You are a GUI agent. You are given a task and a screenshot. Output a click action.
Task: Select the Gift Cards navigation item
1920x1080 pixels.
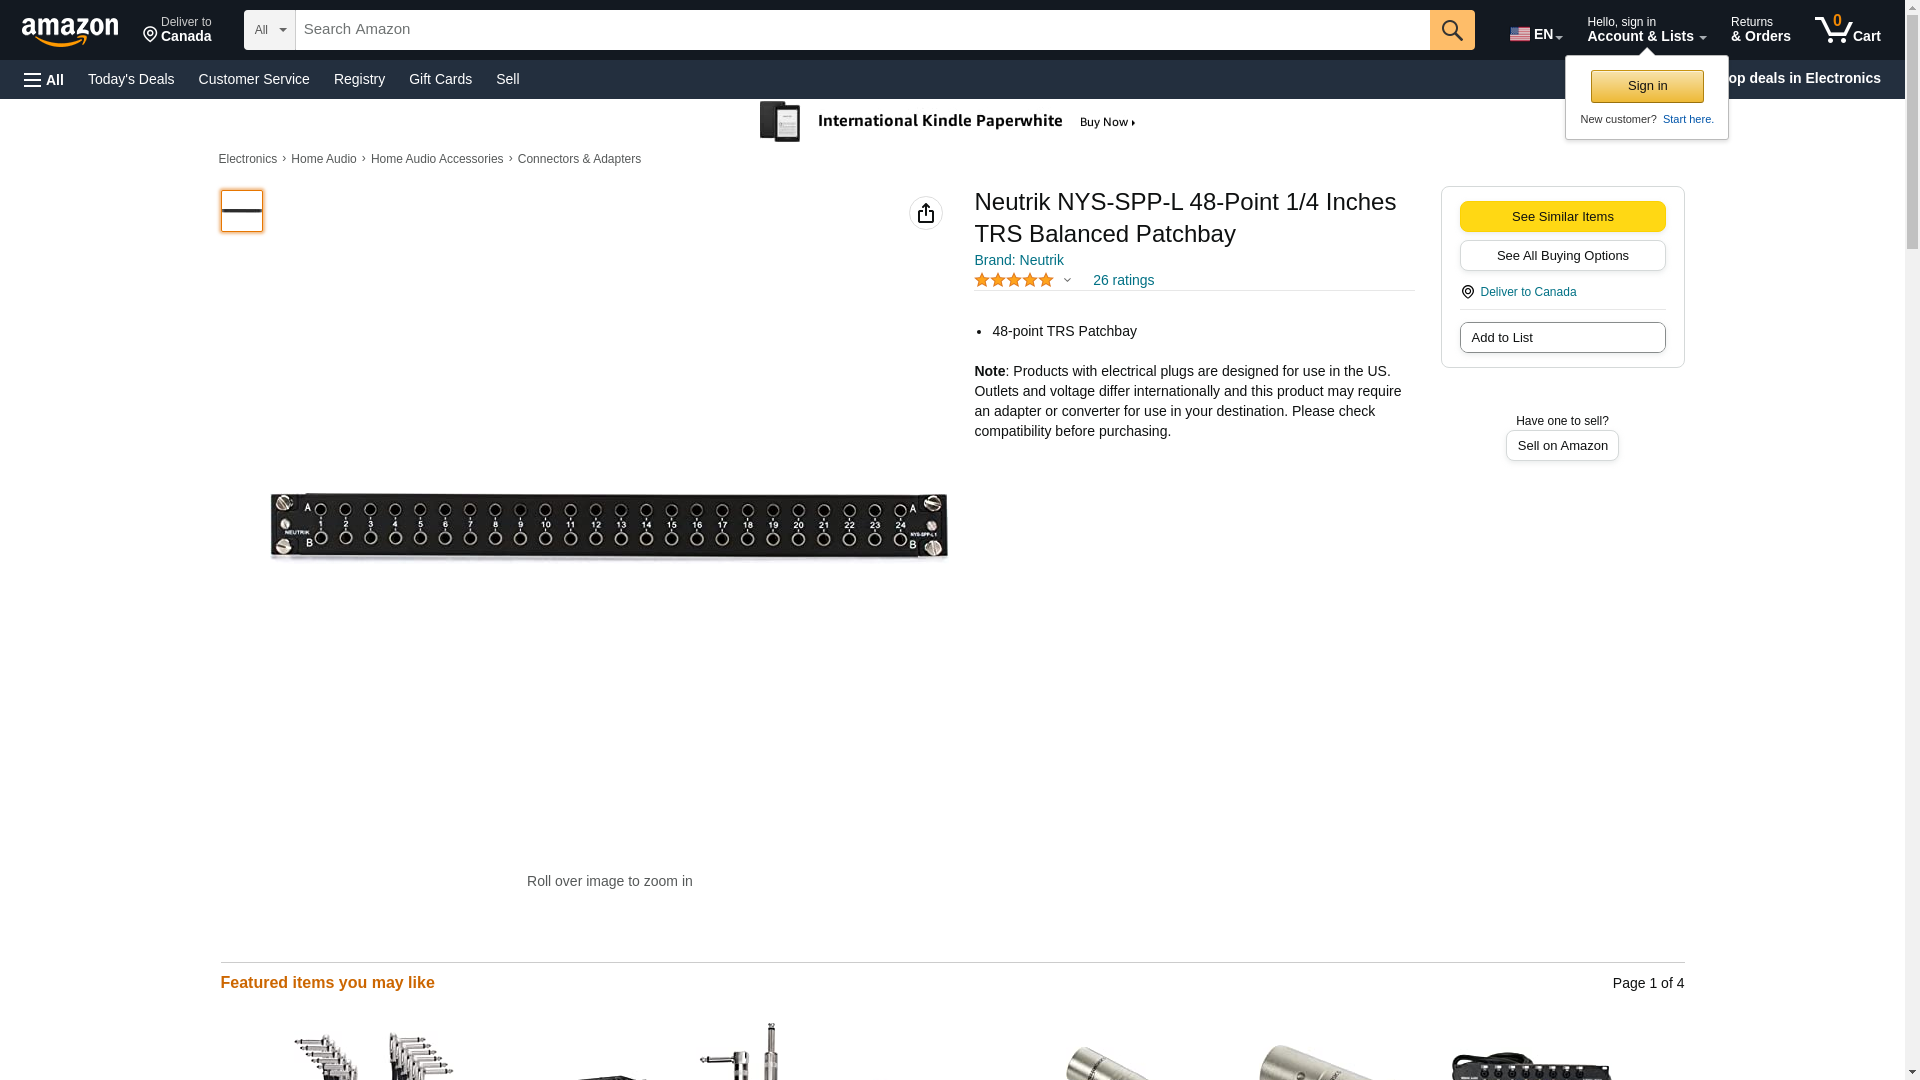pos(440,79)
